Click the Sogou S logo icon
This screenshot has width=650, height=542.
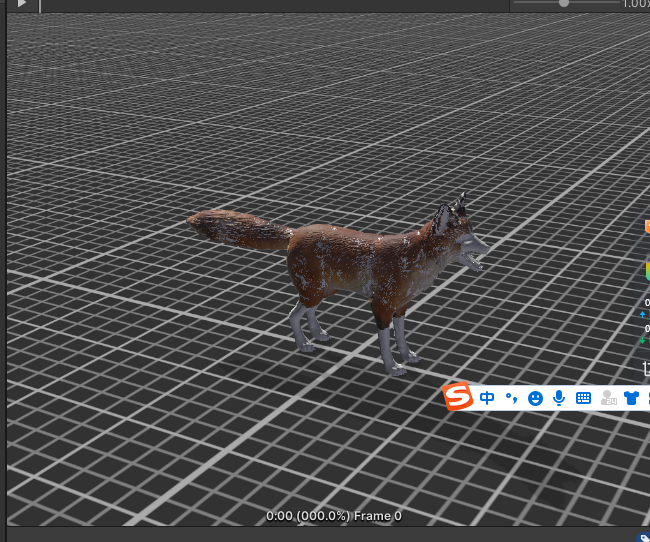(x=458, y=396)
